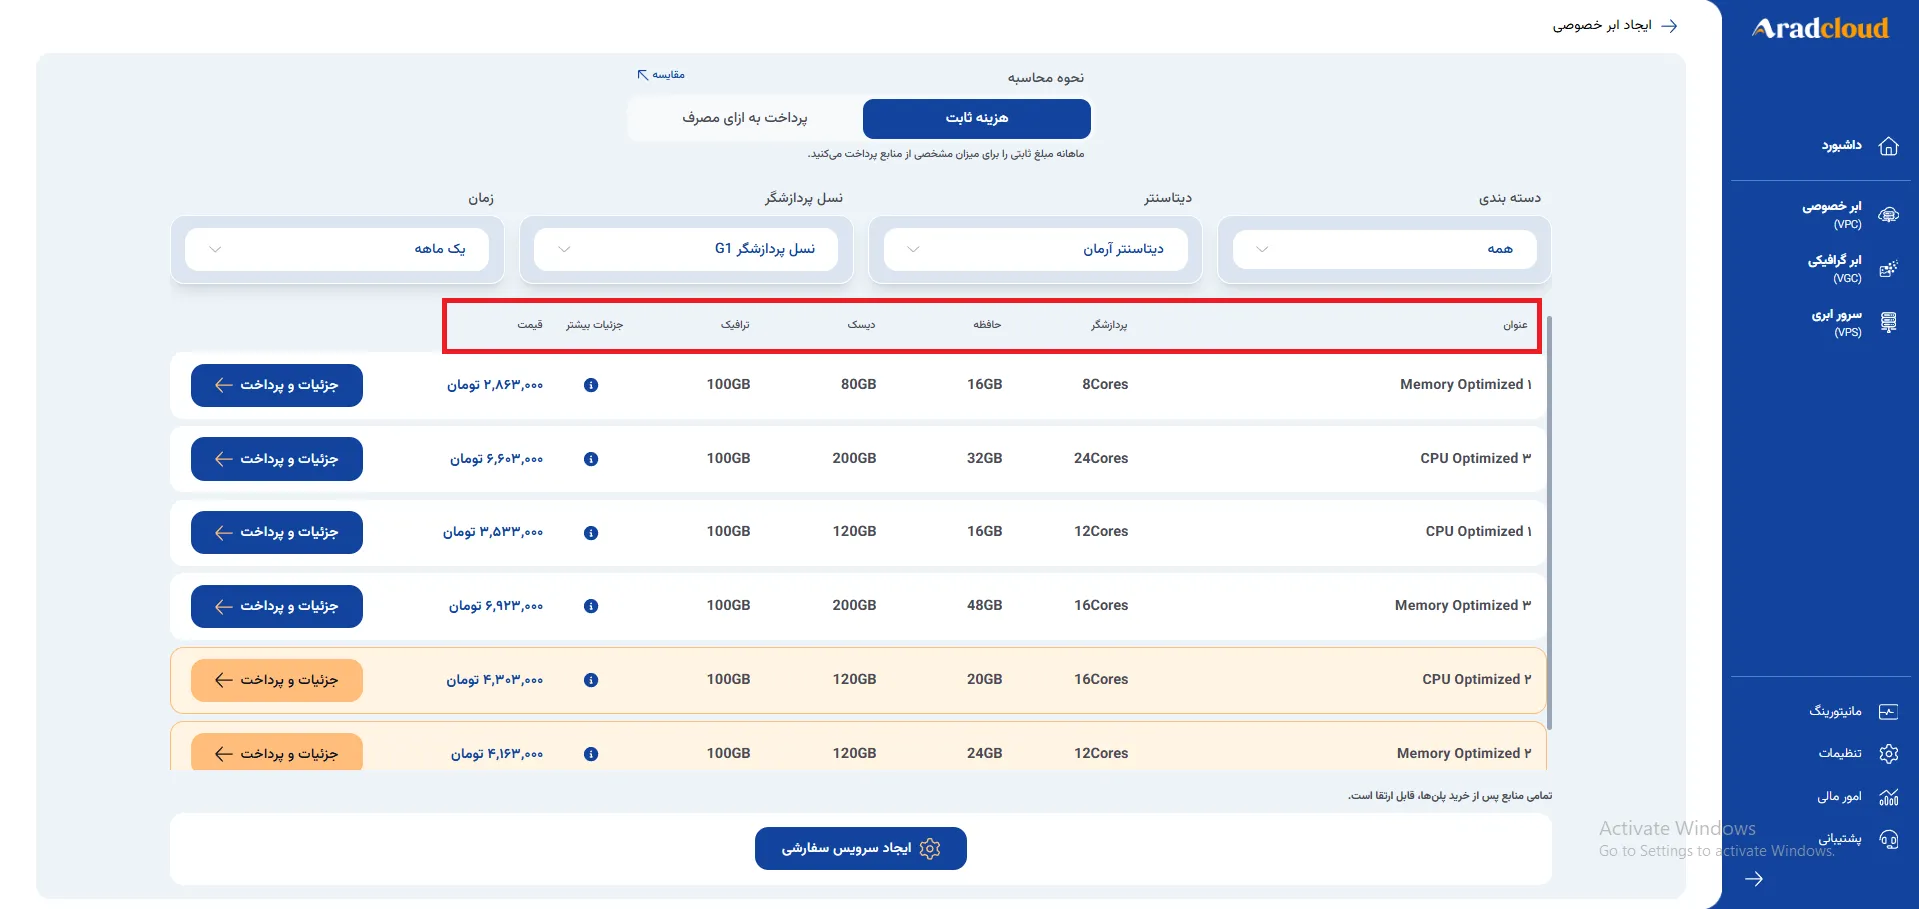Viewport: 1919px width, 909px height.
Task: Open داشبورد menu item in sidebar
Action: point(1841,146)
